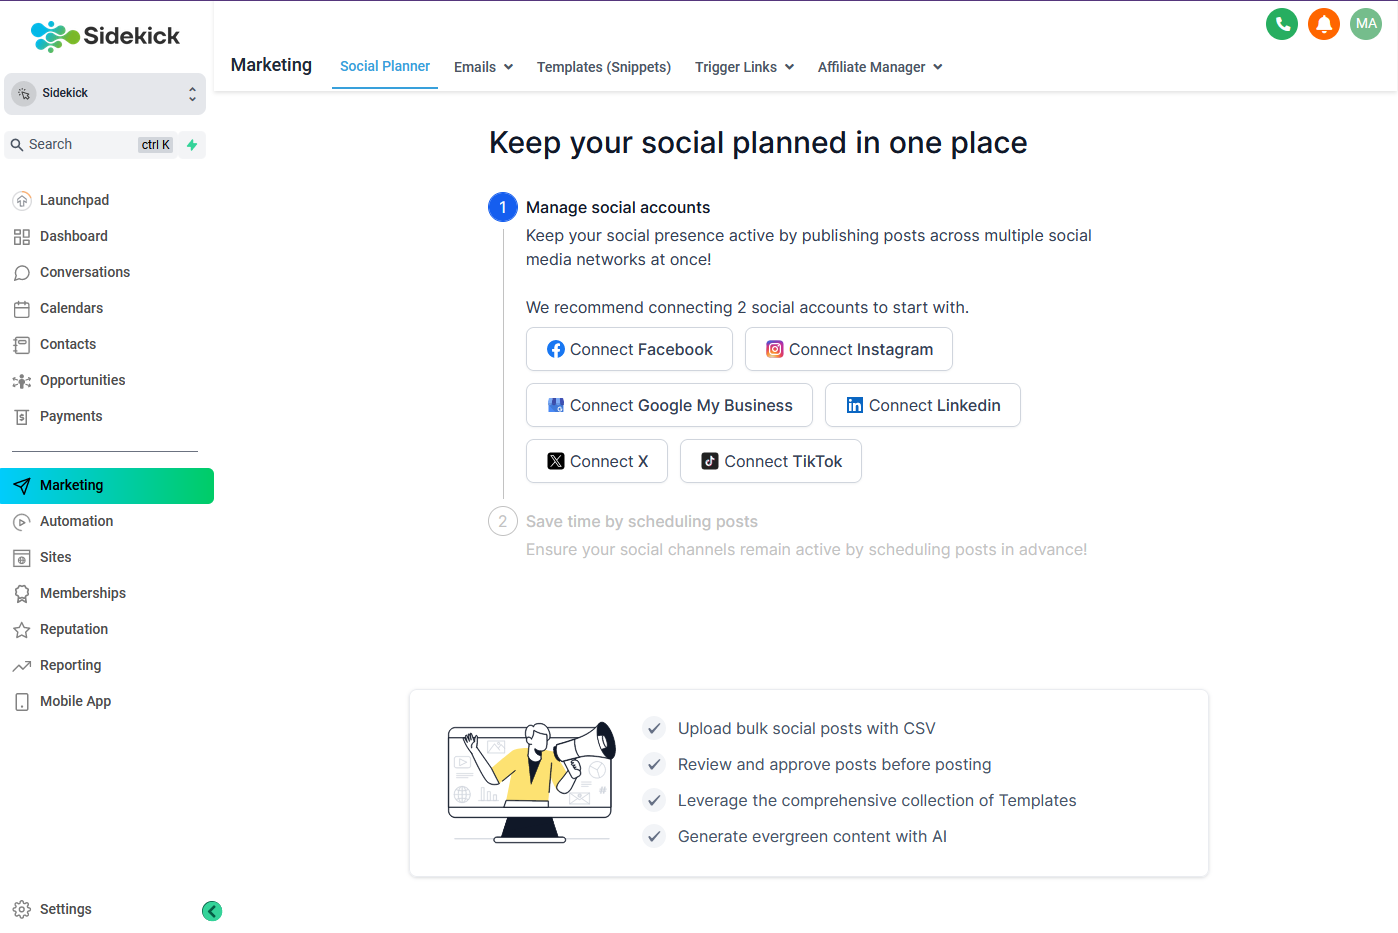This screenshot has width=1398, height=933.
Task: Expand the Trigger Links dropdown
Action: coord(744,67)
